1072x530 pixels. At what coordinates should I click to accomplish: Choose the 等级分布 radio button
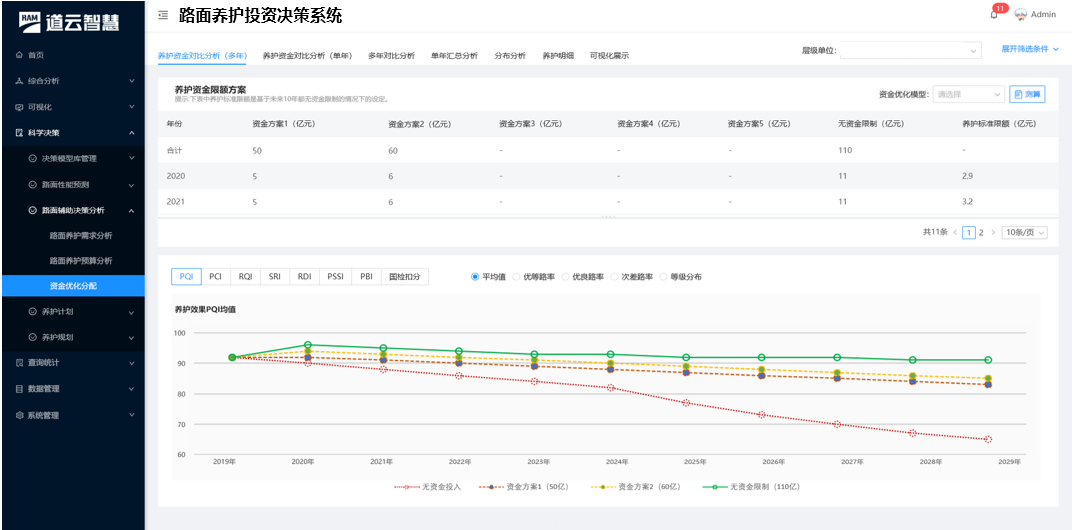click(x=663, y=277)
